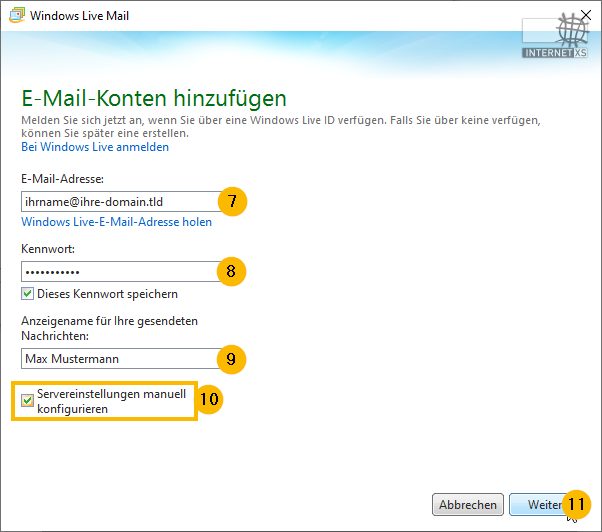Toggle 'Dieses Kennwort speichern' checkbox

click(x=27, y=294)
